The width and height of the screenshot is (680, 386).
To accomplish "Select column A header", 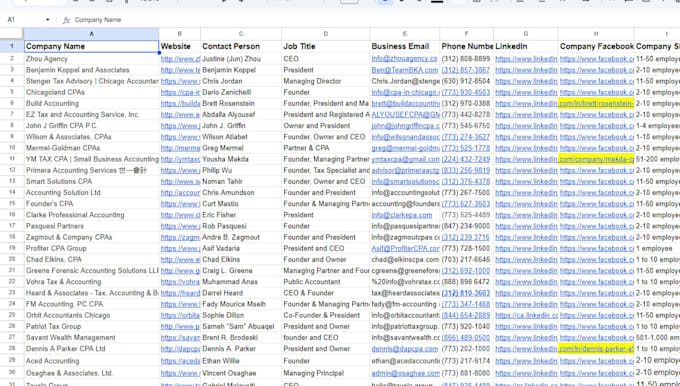I will click(x=91, y=33).
